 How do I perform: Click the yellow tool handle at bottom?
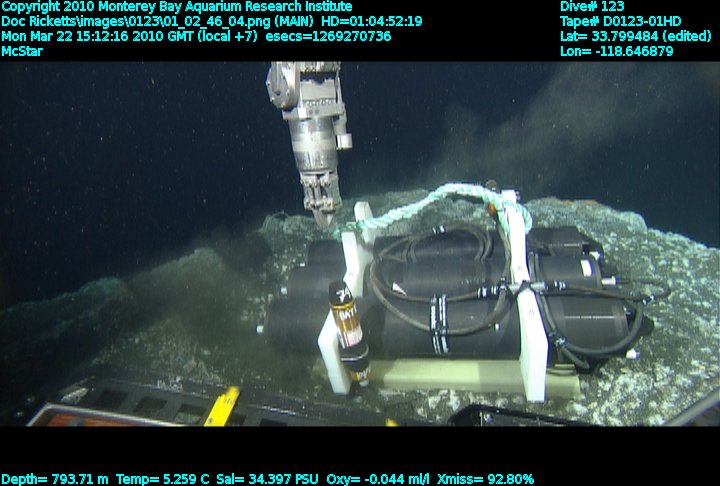tap(222, 406)
